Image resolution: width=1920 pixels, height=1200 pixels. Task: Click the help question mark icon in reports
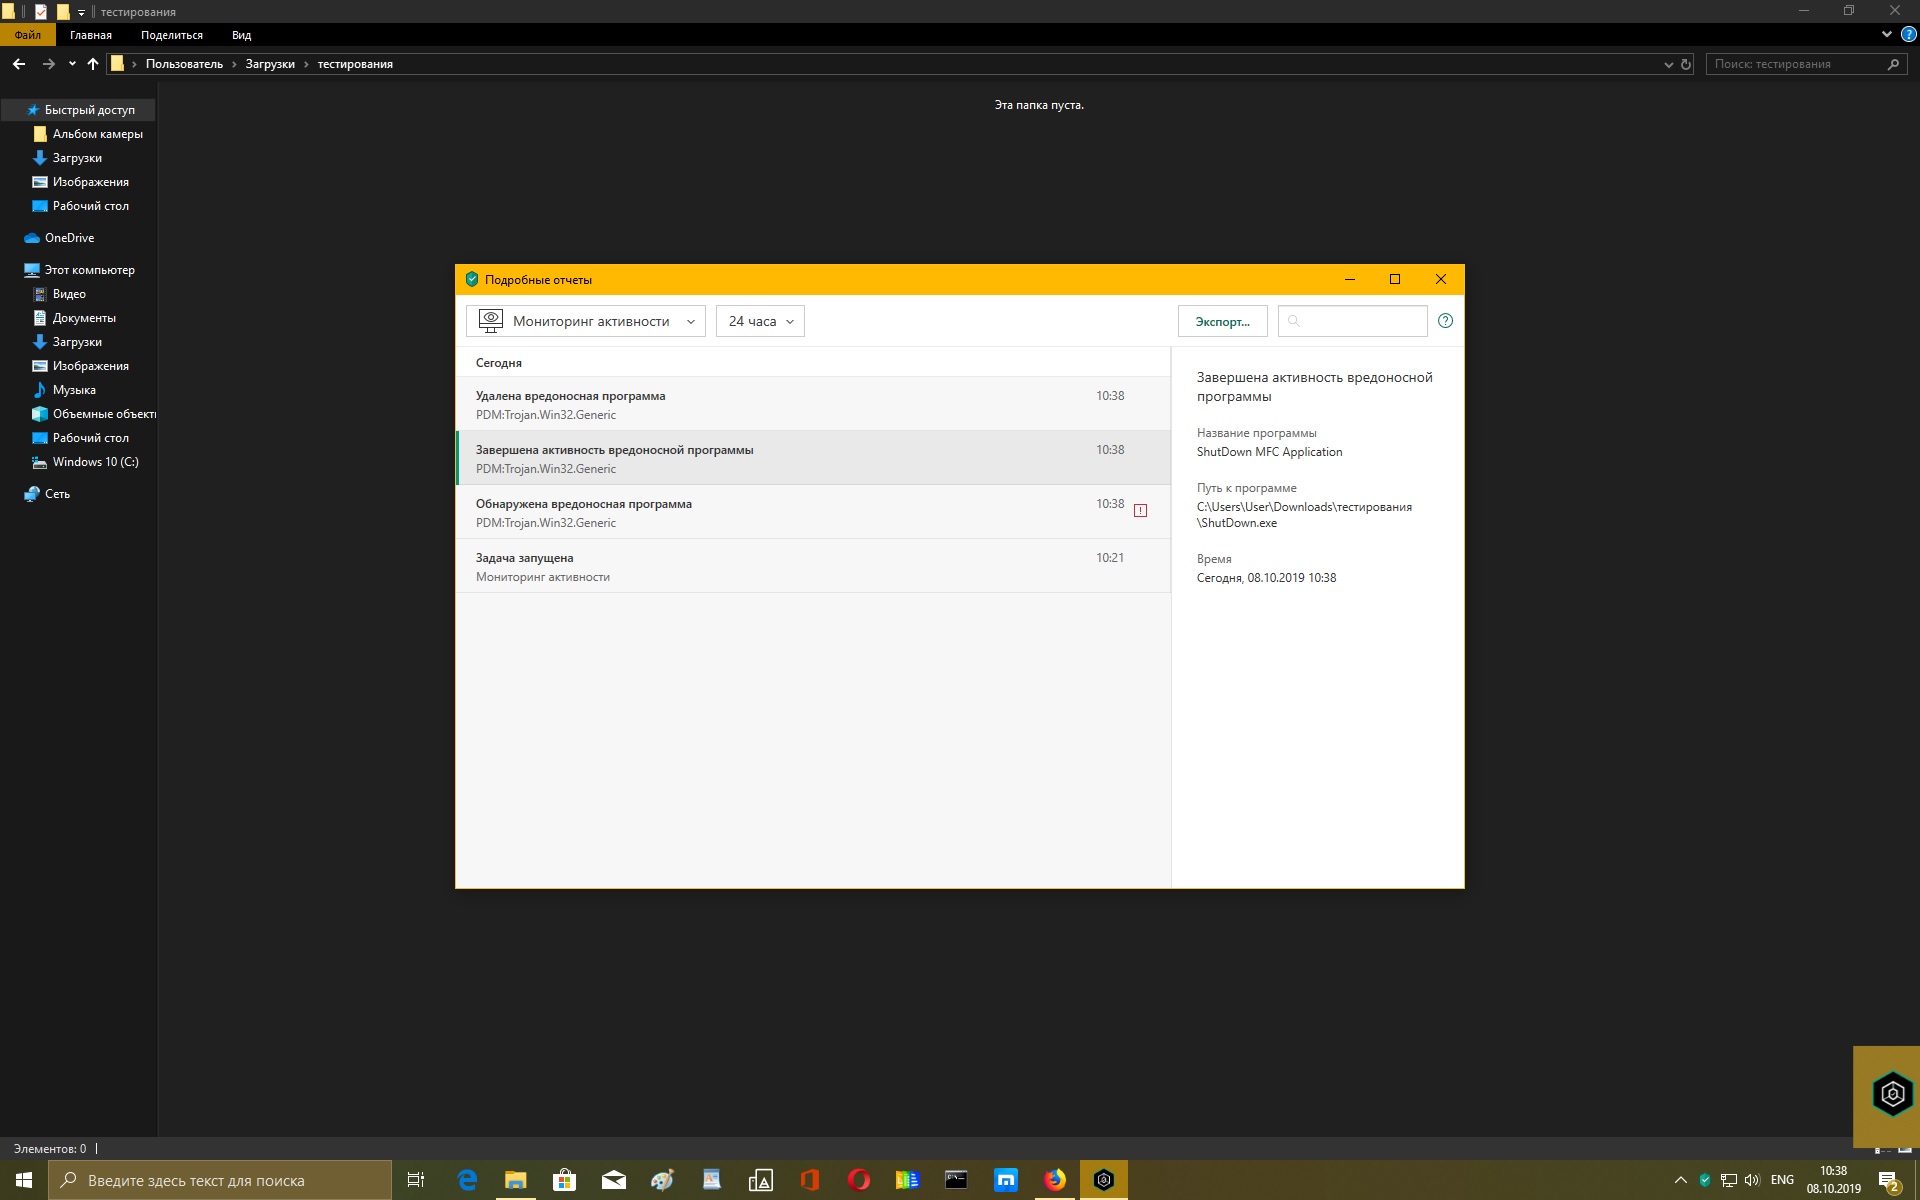(1445, 321)
